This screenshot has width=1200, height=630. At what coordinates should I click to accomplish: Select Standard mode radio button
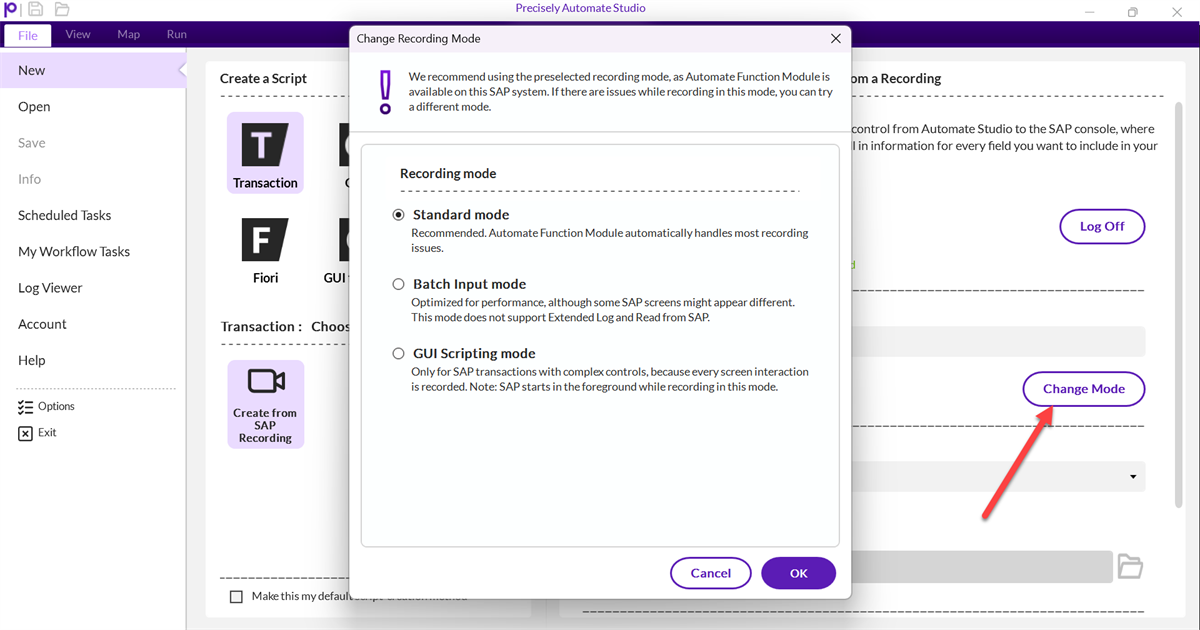click(399, 215)
